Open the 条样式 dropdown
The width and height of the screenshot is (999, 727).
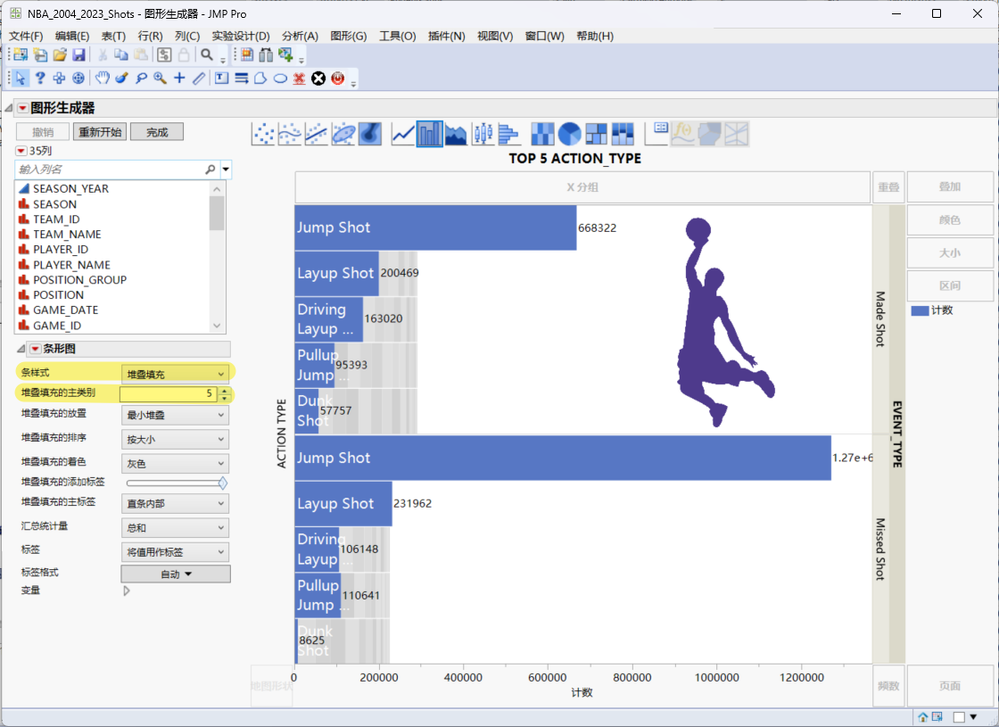click(x=175, y=373)
